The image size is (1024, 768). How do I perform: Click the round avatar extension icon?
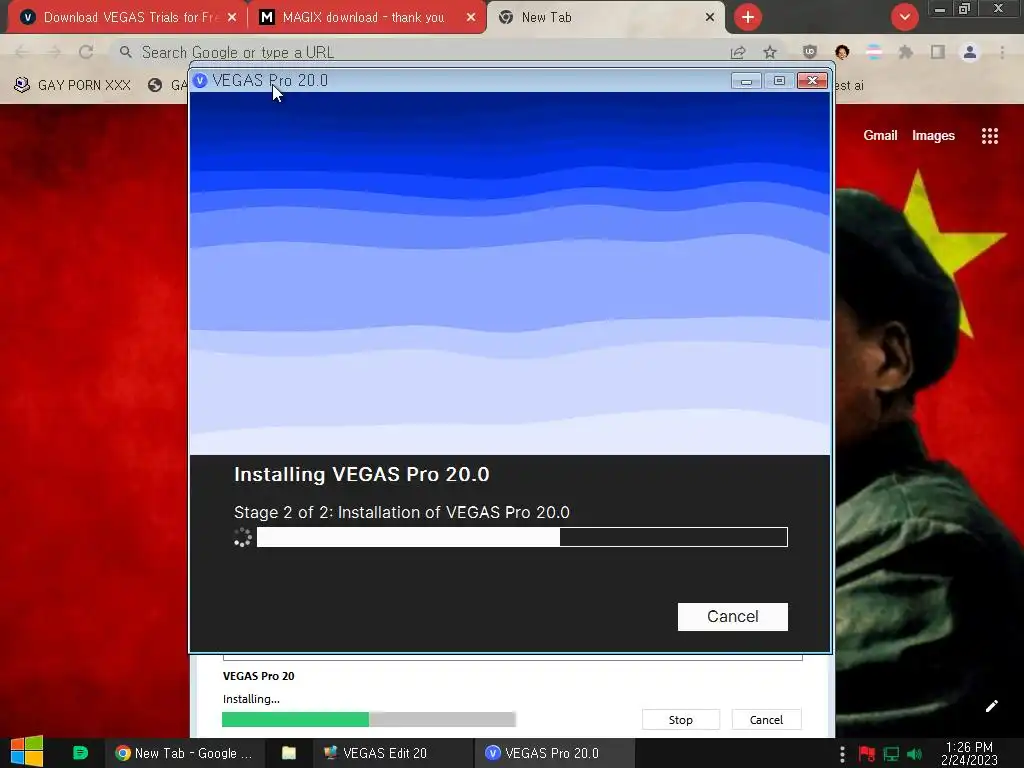842,52
